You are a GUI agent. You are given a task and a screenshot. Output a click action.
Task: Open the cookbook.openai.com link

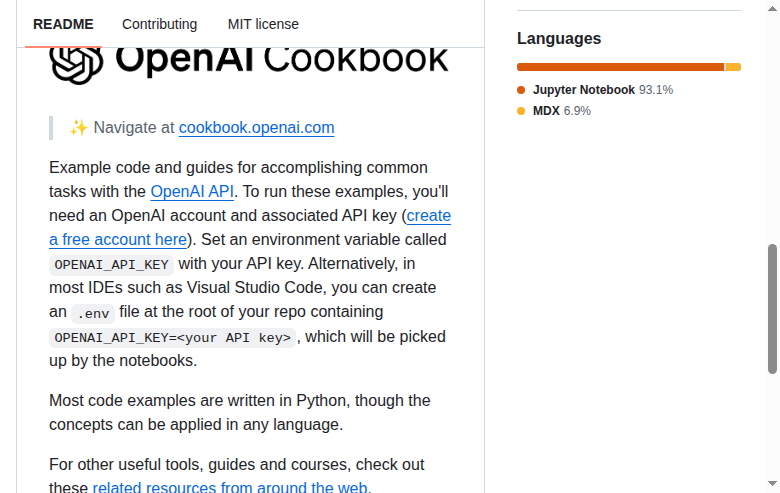256,128
